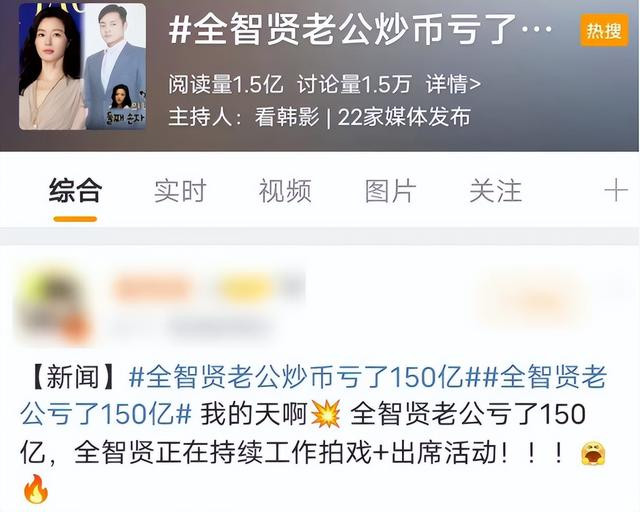Open the topic cover thumbnail image

(x=82, y=67)
